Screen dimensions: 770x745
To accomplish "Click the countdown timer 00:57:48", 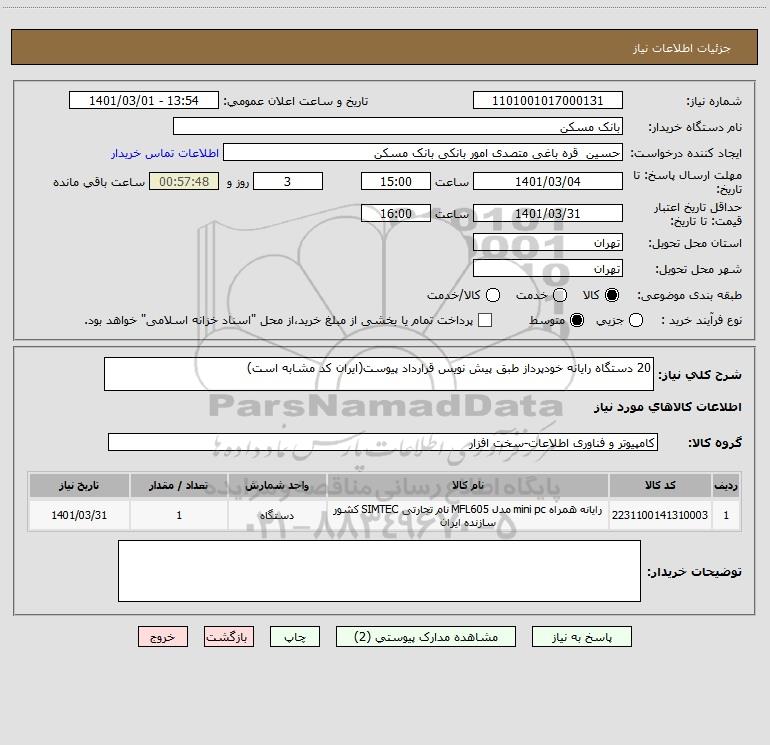I will [184, 181].
